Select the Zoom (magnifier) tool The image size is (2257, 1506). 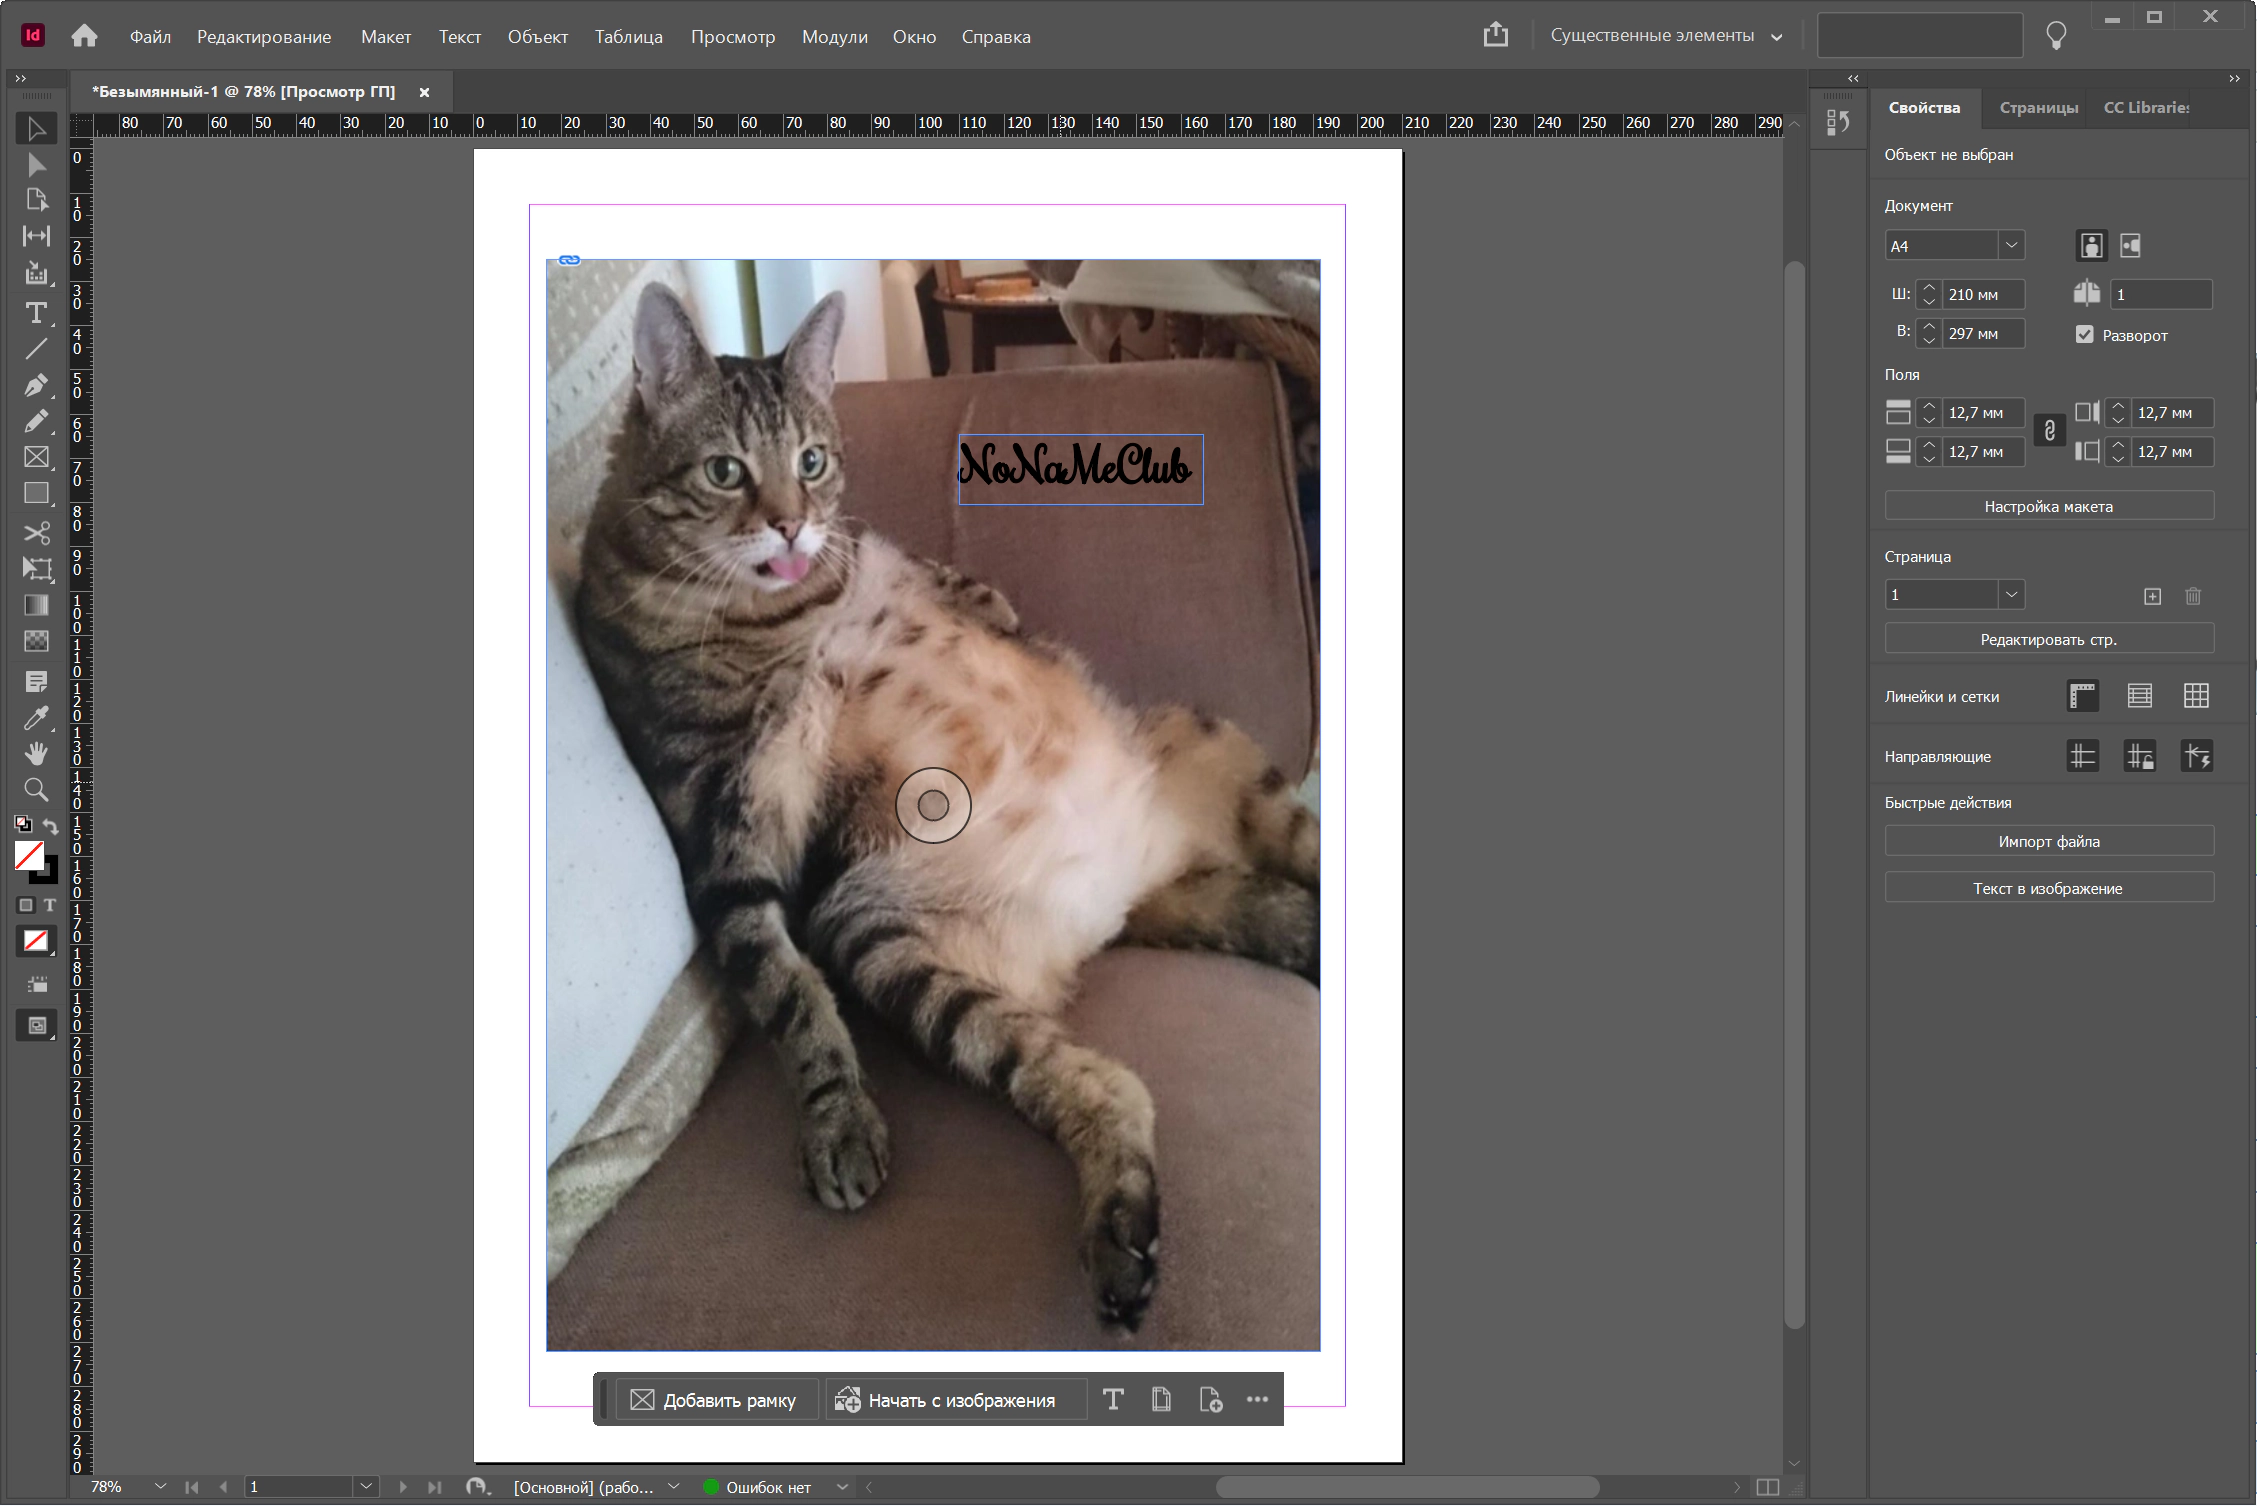tap(36, 790)
